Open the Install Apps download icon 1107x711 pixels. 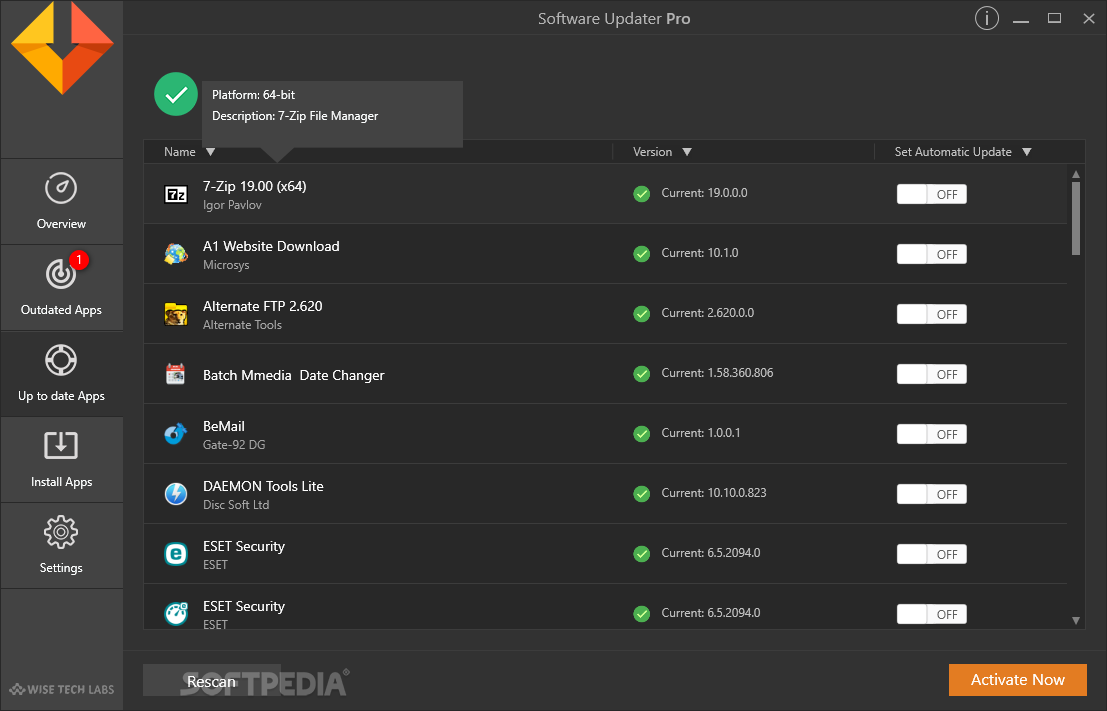[61, 446]
